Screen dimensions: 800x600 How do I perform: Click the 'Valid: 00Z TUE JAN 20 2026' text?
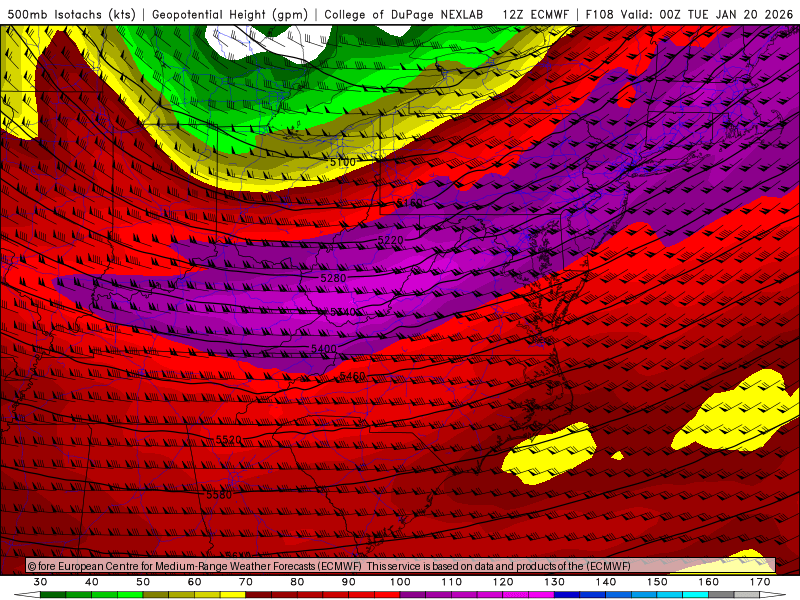(707, 14)
